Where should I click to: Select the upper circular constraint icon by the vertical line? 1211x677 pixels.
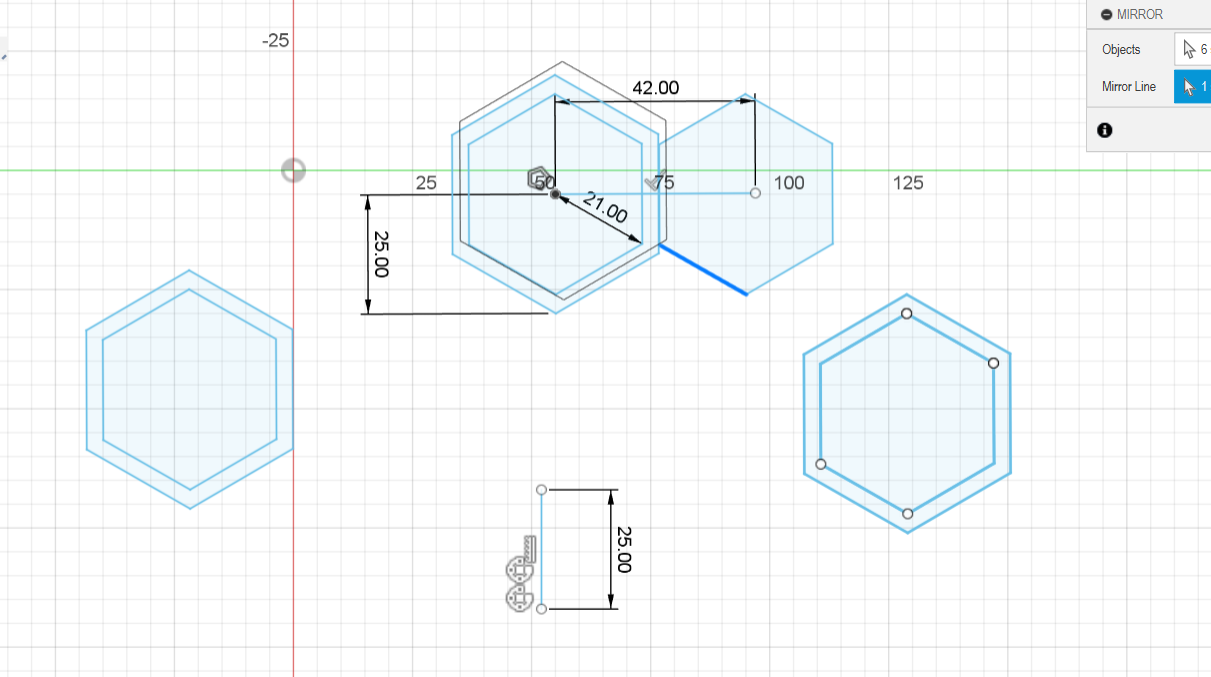pos(519,571)
